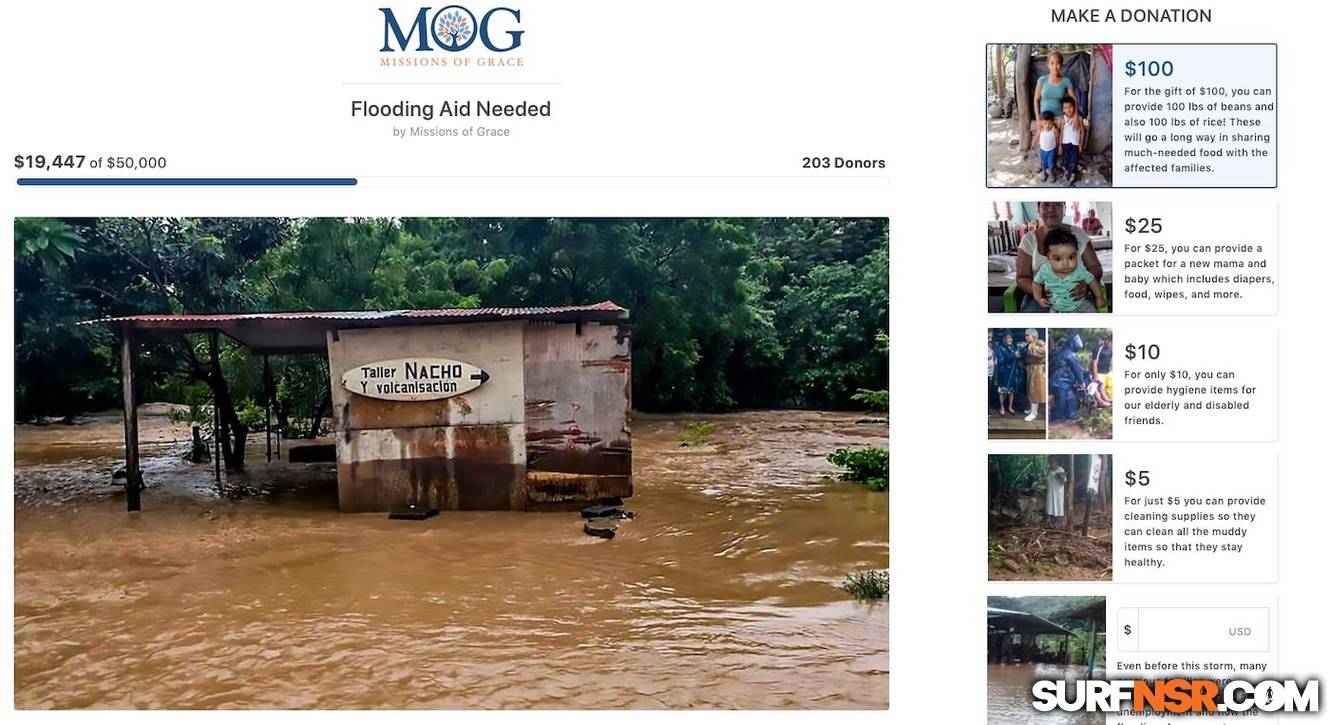Click the muddy forest cleanup thumbnail

click(1050, 517)
